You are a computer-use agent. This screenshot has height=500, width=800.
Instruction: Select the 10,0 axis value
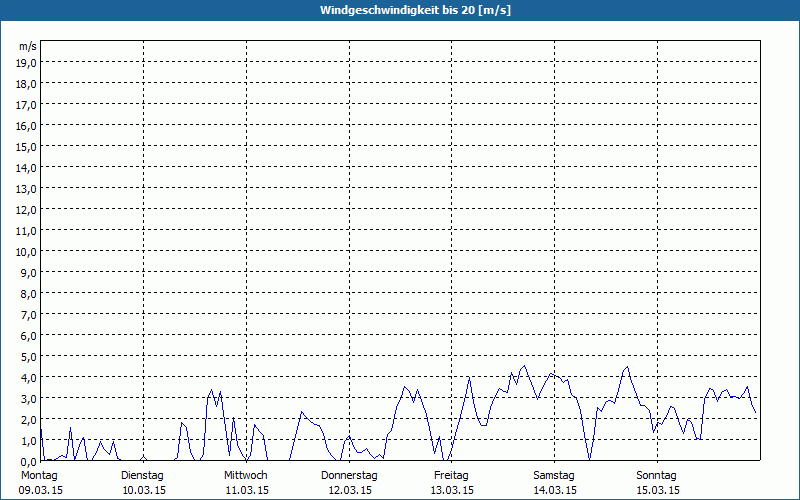26,252
